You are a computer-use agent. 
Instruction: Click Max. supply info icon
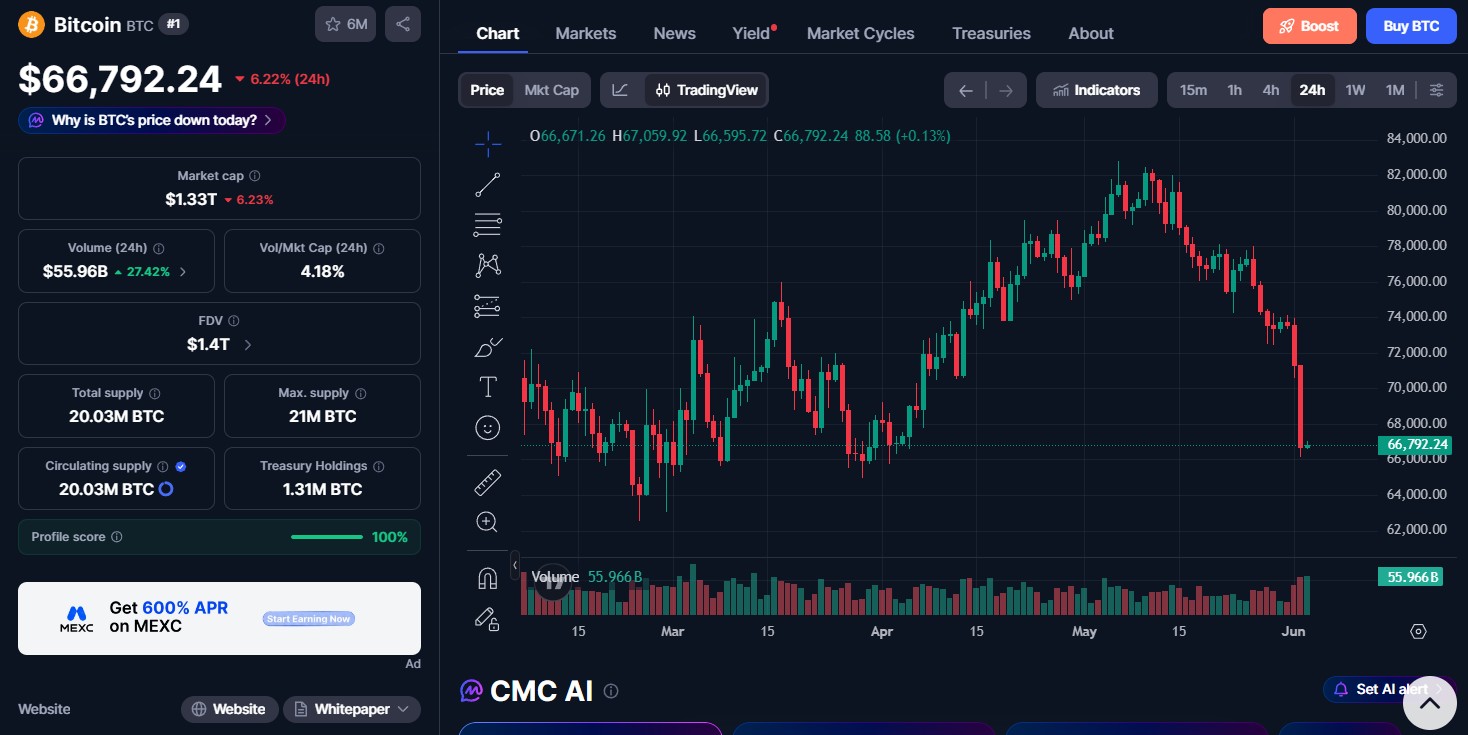(x=361, y=394)
